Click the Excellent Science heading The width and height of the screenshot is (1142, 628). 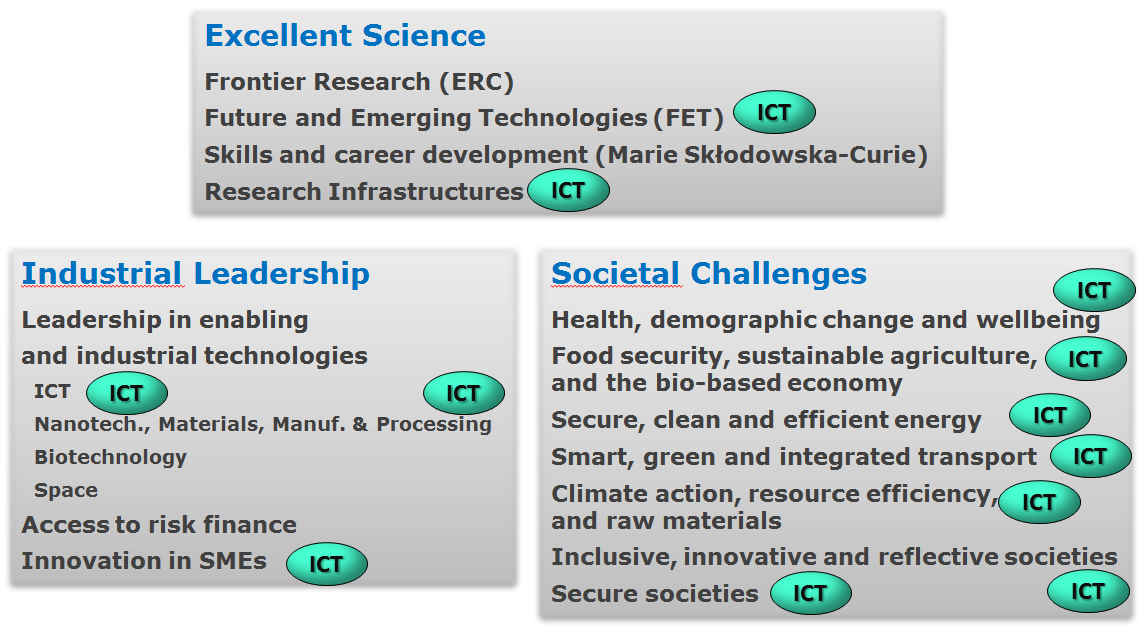345,36
